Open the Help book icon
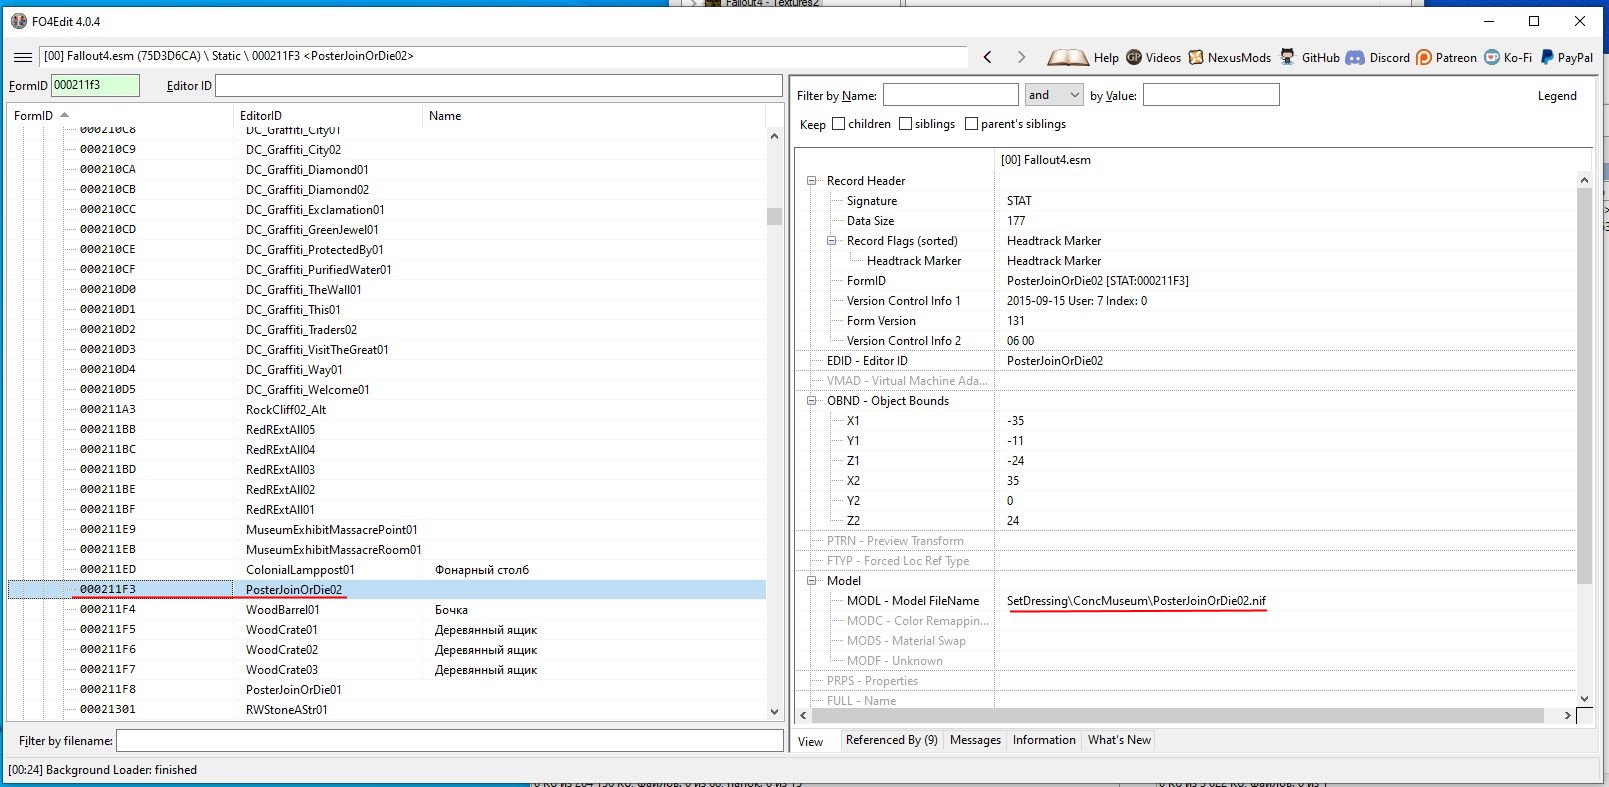This screenshot has width=1609, height=787. tap(1067, 57)
